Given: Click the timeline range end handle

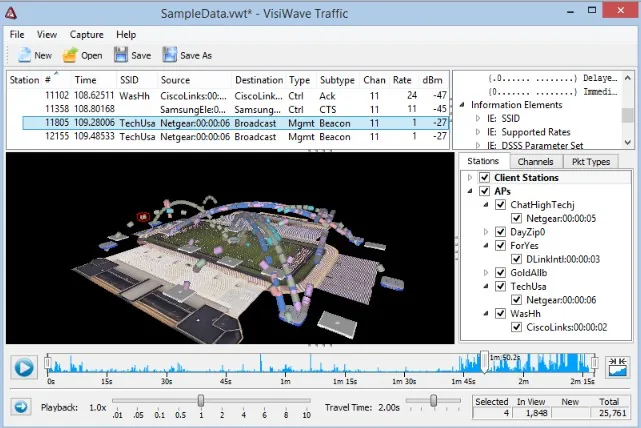Looking at the screenshot, I should coord(594,363).
